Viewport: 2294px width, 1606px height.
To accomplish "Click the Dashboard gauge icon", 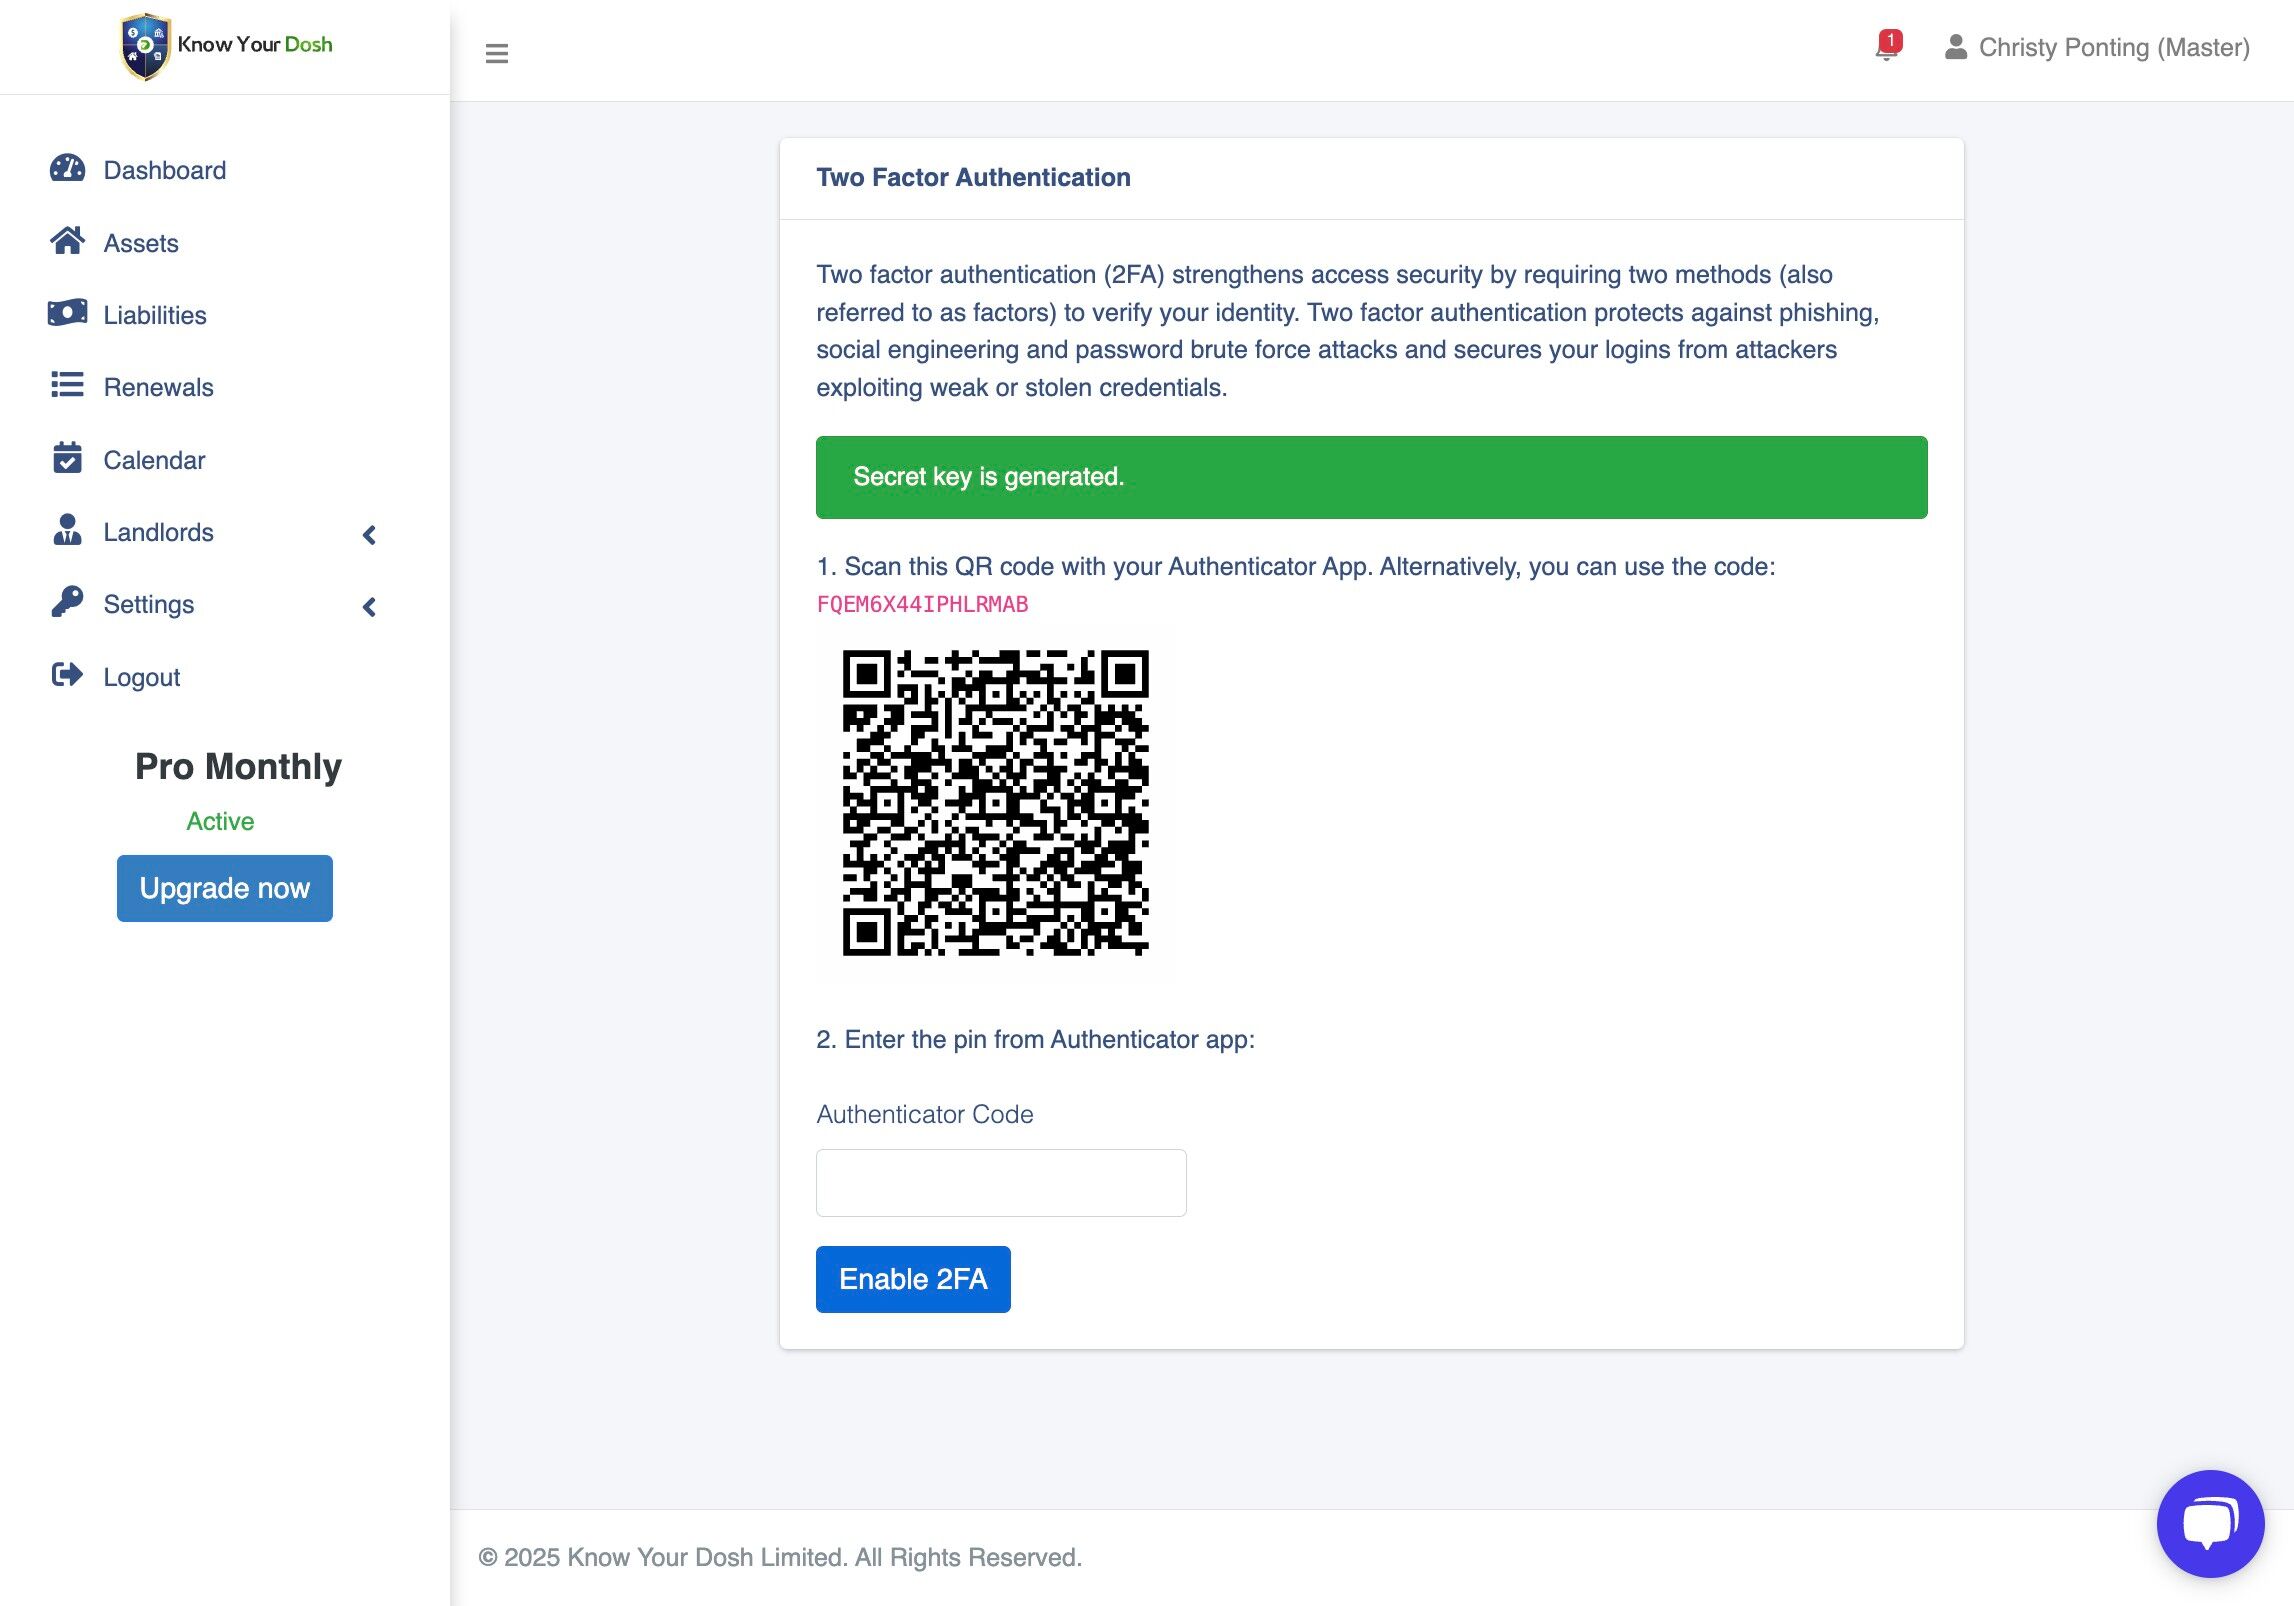I will coord(67,169).
